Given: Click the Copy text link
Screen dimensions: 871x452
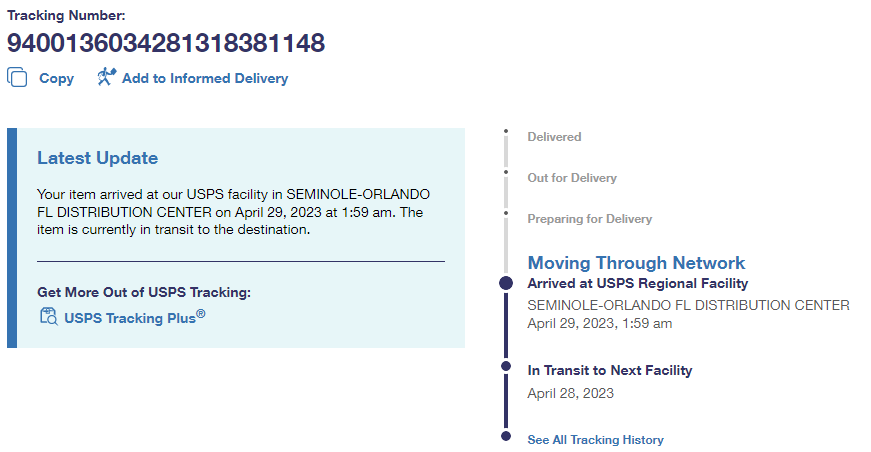Looking at the screenshot, I should [56, 78].
